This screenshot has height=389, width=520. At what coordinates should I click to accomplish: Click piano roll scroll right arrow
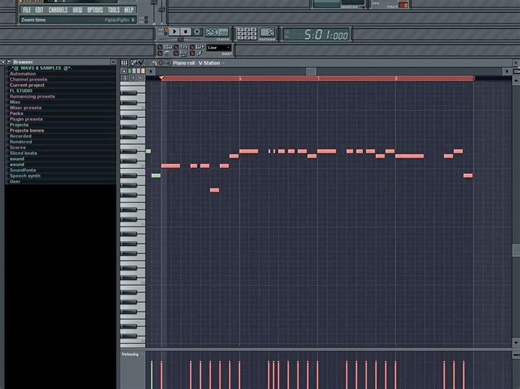507,71
